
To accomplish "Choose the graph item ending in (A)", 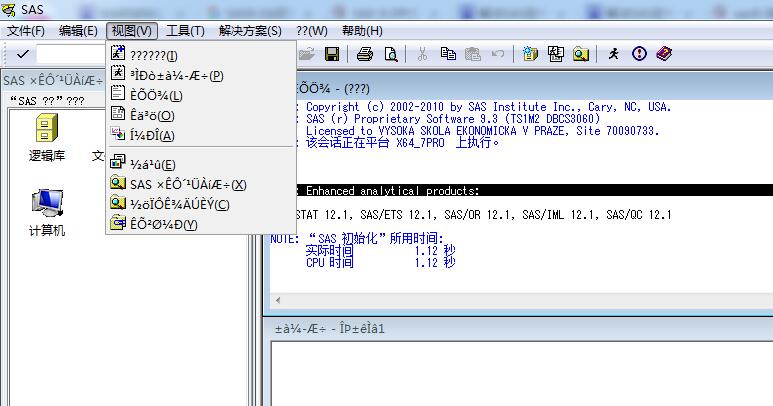I will tap(201, 135).
